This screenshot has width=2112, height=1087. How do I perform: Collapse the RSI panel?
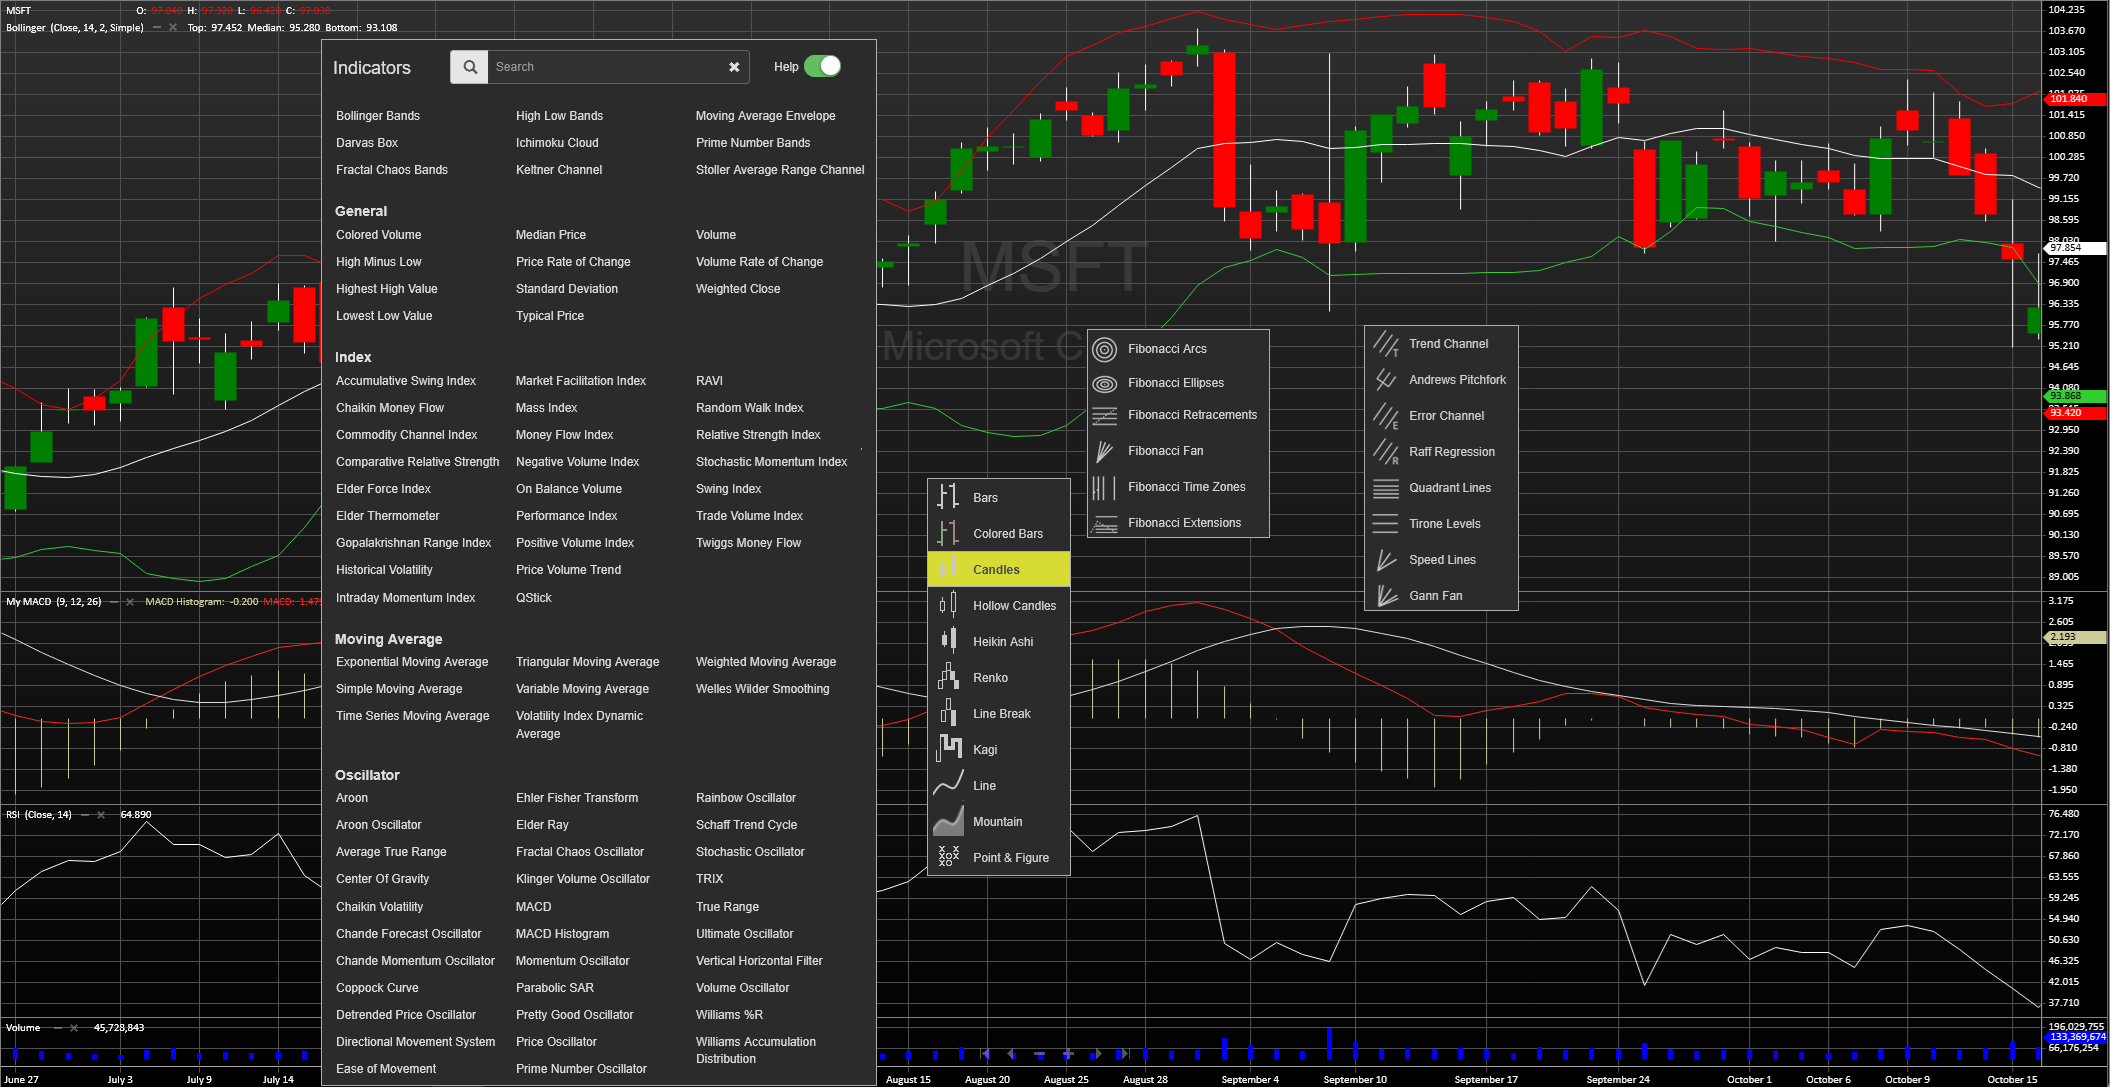coord(85,815)
